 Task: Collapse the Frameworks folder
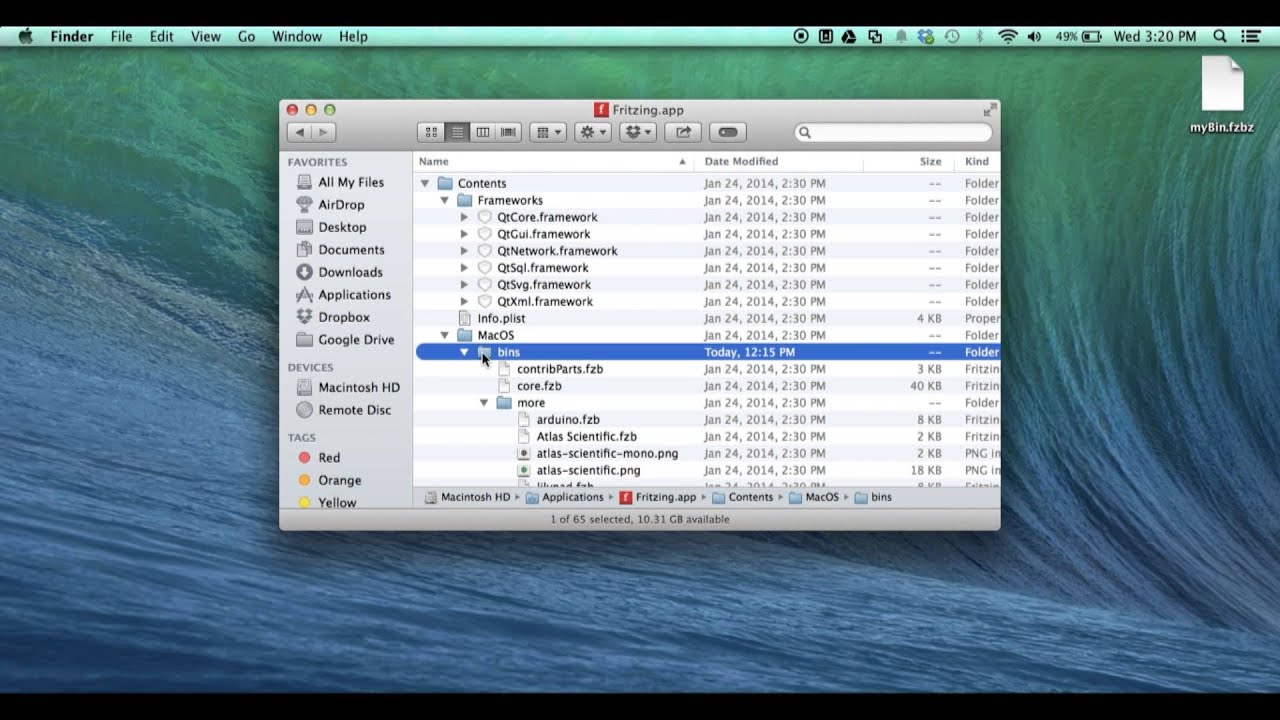tap(445, 200)
